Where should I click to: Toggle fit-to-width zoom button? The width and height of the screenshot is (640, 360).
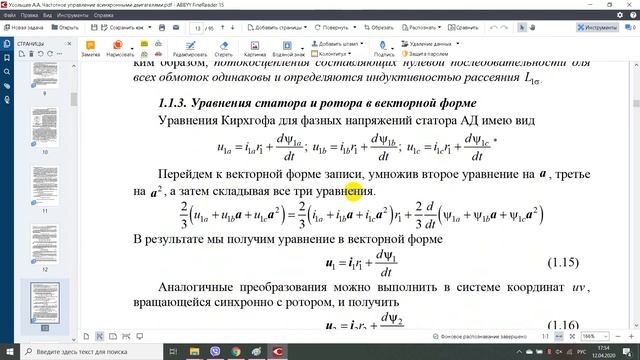[x=559, y=336]
